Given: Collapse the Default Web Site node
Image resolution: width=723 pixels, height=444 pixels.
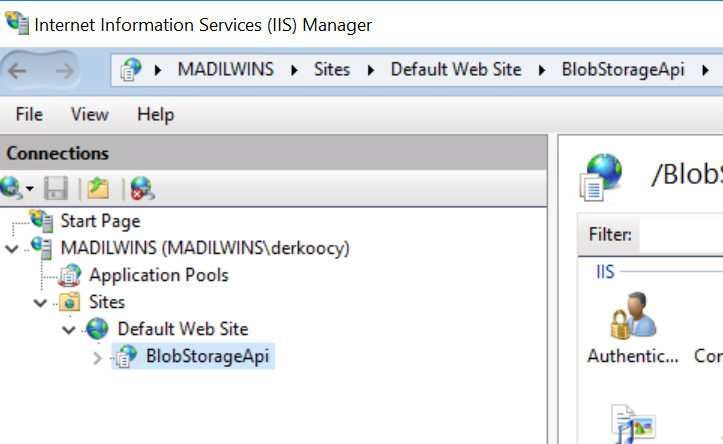Looking at the screenshot, I should pyautogui.click(x=69, y=329).
